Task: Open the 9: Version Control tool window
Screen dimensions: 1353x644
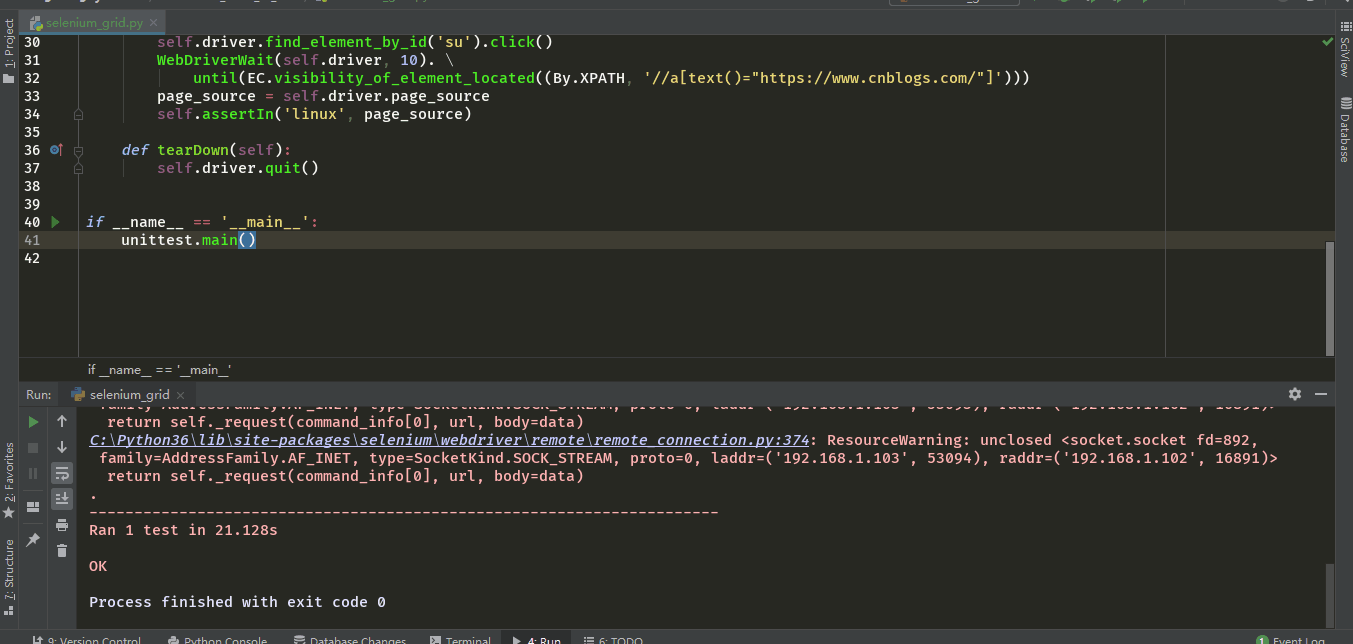Action: coord(86,641)
